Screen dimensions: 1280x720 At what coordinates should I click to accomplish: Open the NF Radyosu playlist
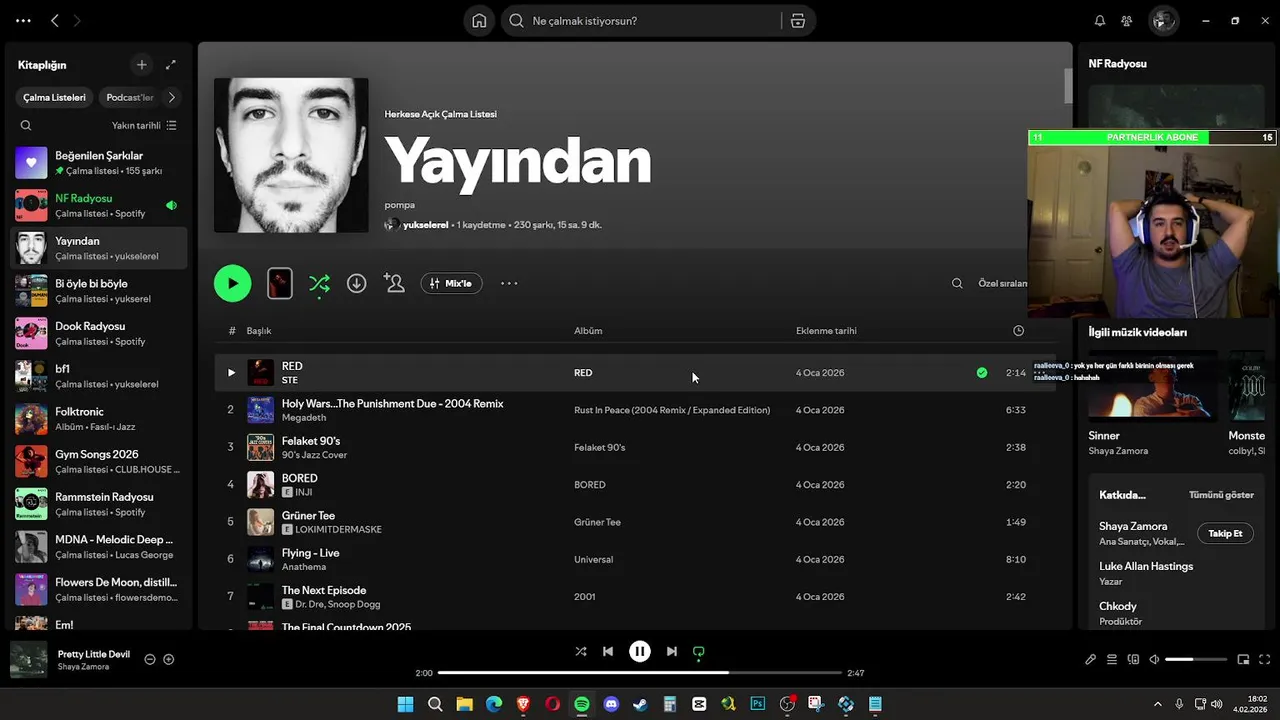click(x=97, y=205)
